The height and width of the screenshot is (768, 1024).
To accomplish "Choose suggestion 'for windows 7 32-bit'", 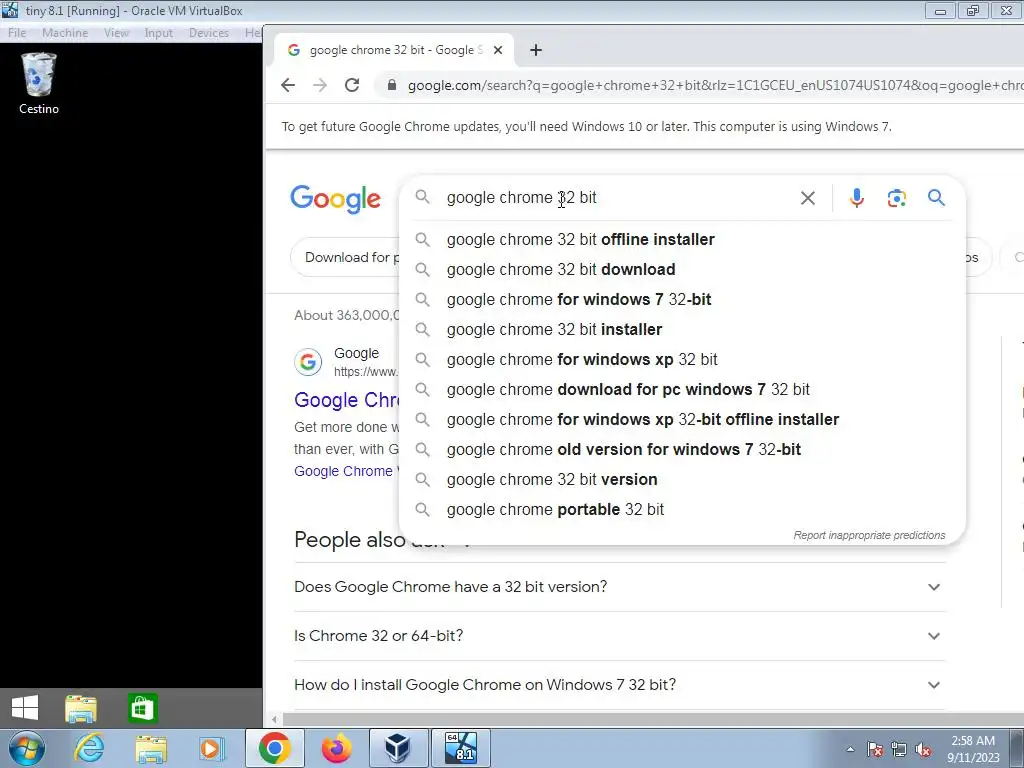I will 682,300.
